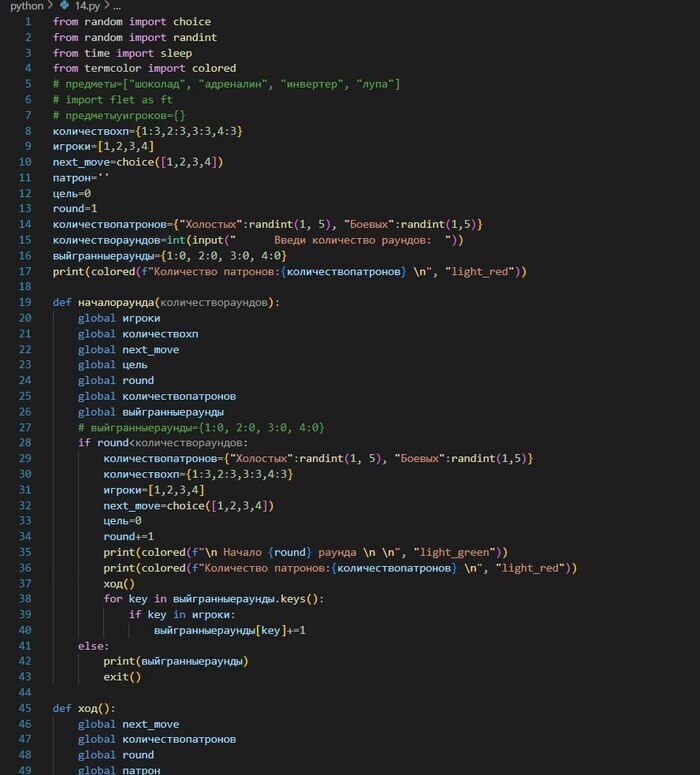Click 'global цель' on line 23

pyautogui.click(x=113, y=365)
